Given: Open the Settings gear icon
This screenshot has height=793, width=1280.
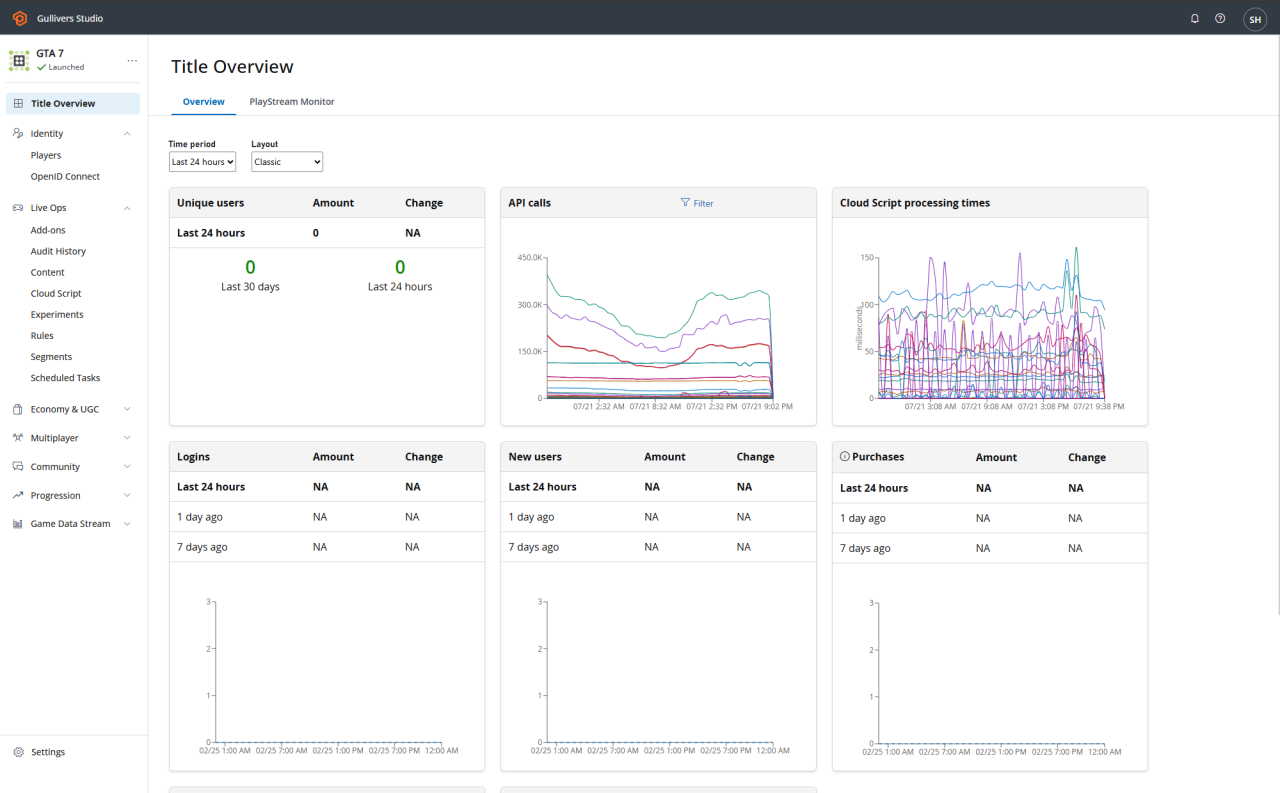Looking at the screenshot, I should click(17, 751).
